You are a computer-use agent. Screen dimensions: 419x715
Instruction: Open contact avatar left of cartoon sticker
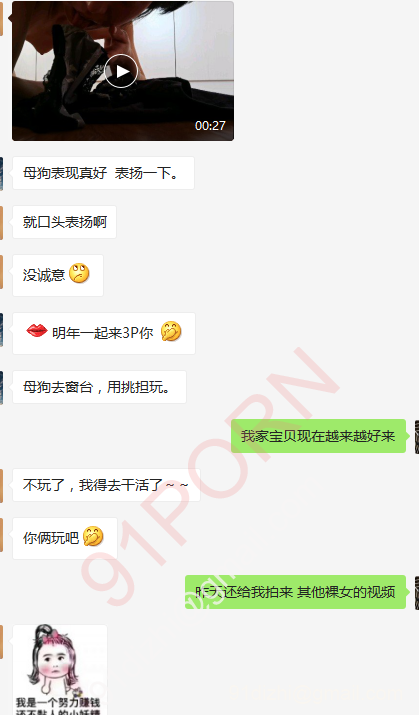pyautogui.click(x=1, y=642)
